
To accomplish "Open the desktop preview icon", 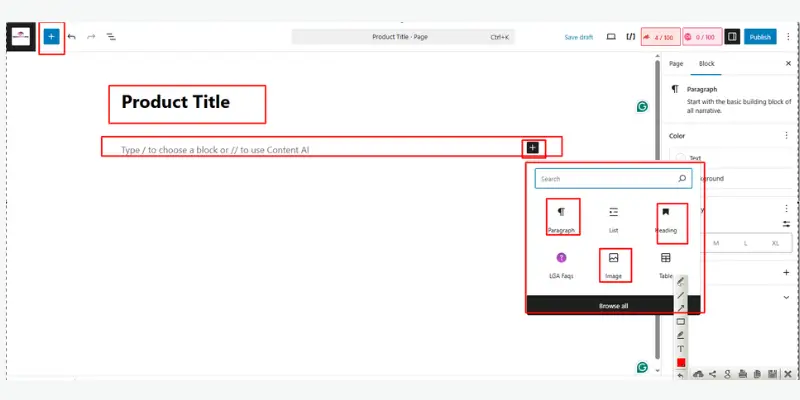I will [611, 37].
